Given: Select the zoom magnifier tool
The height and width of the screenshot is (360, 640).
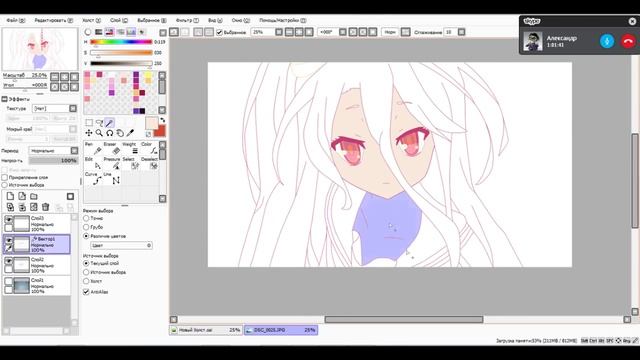Looking at the screenshot, I should [99, 133].
